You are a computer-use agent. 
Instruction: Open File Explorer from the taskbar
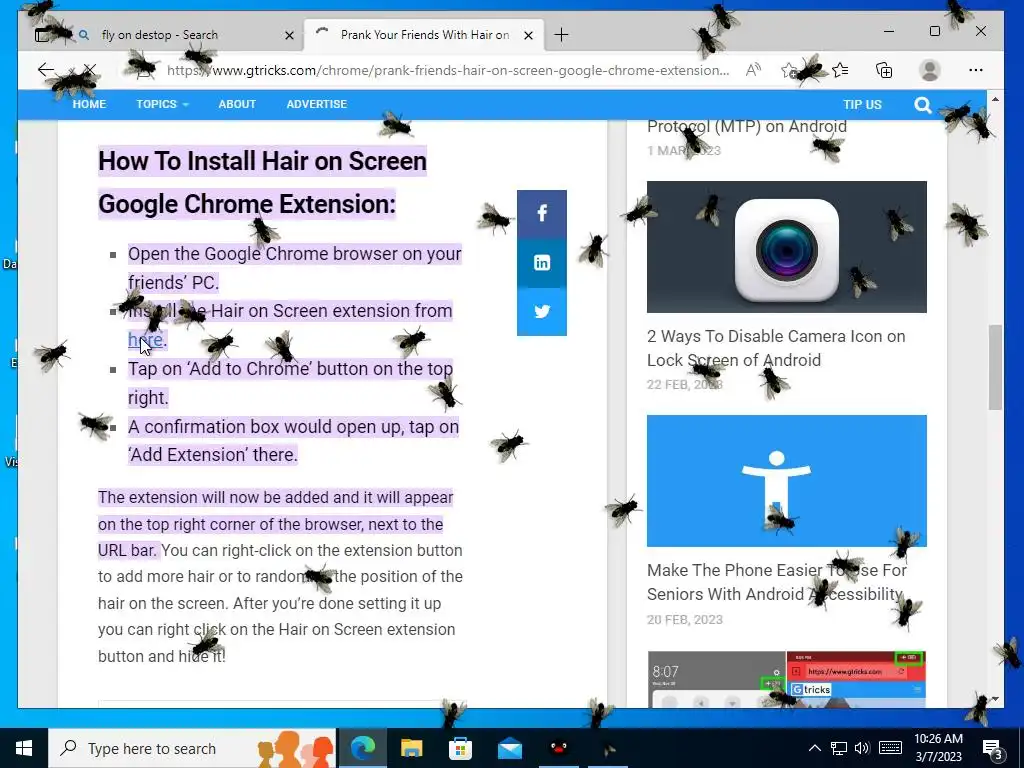[411, 748]
